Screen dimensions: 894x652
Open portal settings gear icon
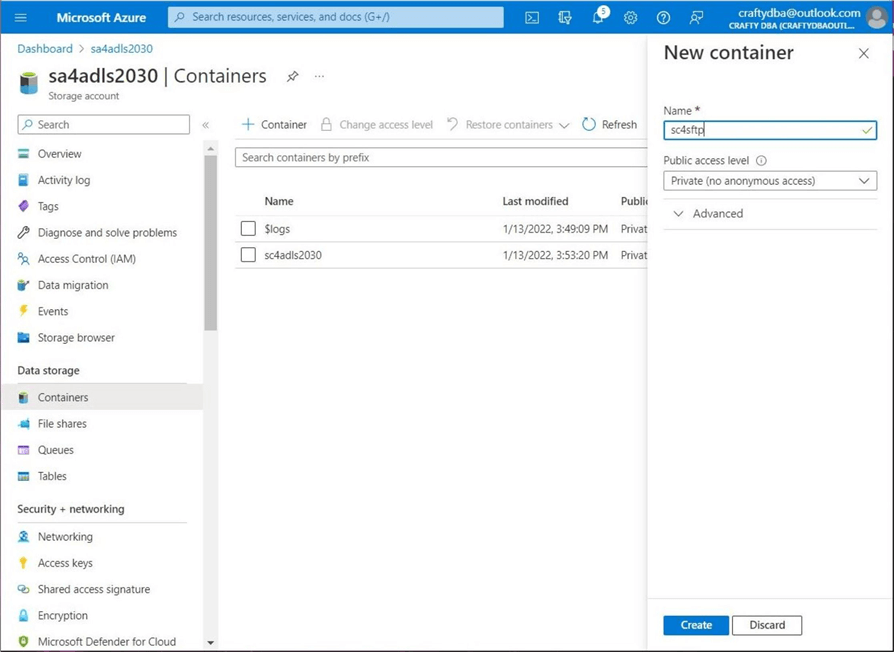630,17
